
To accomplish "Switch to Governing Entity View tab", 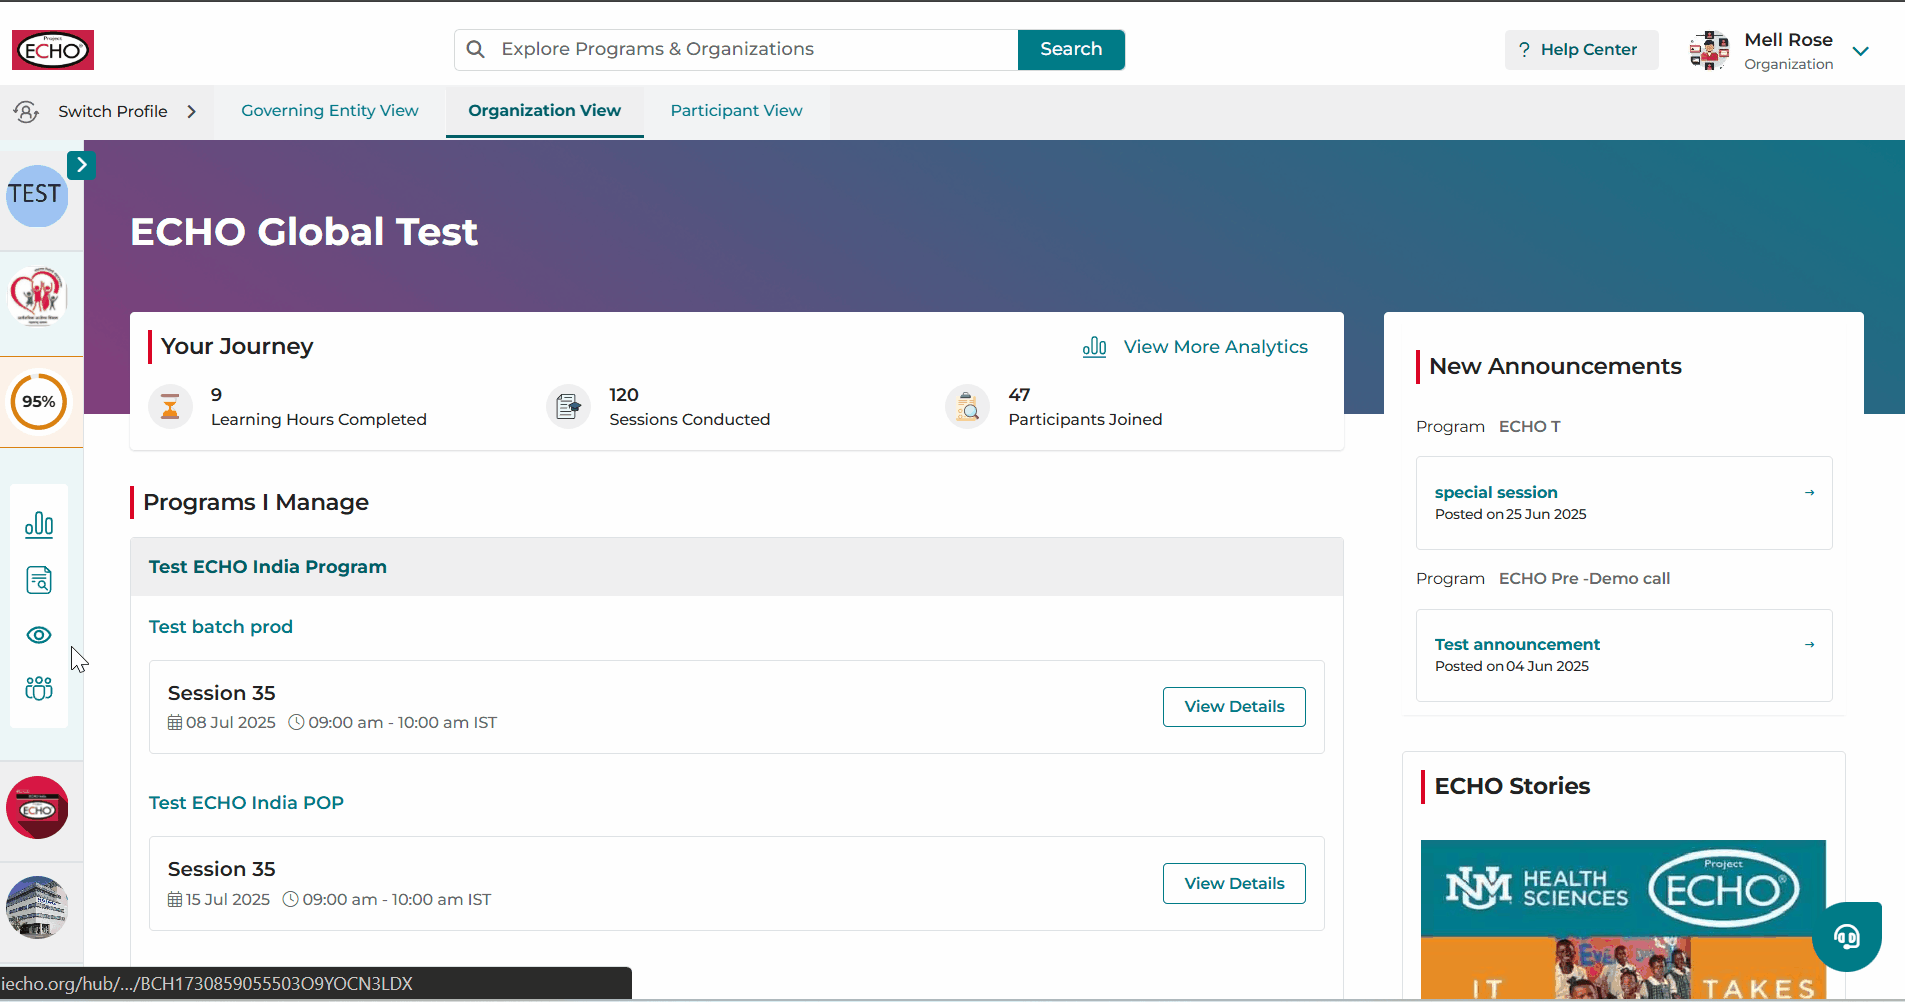I will click(x=330, y=111).
